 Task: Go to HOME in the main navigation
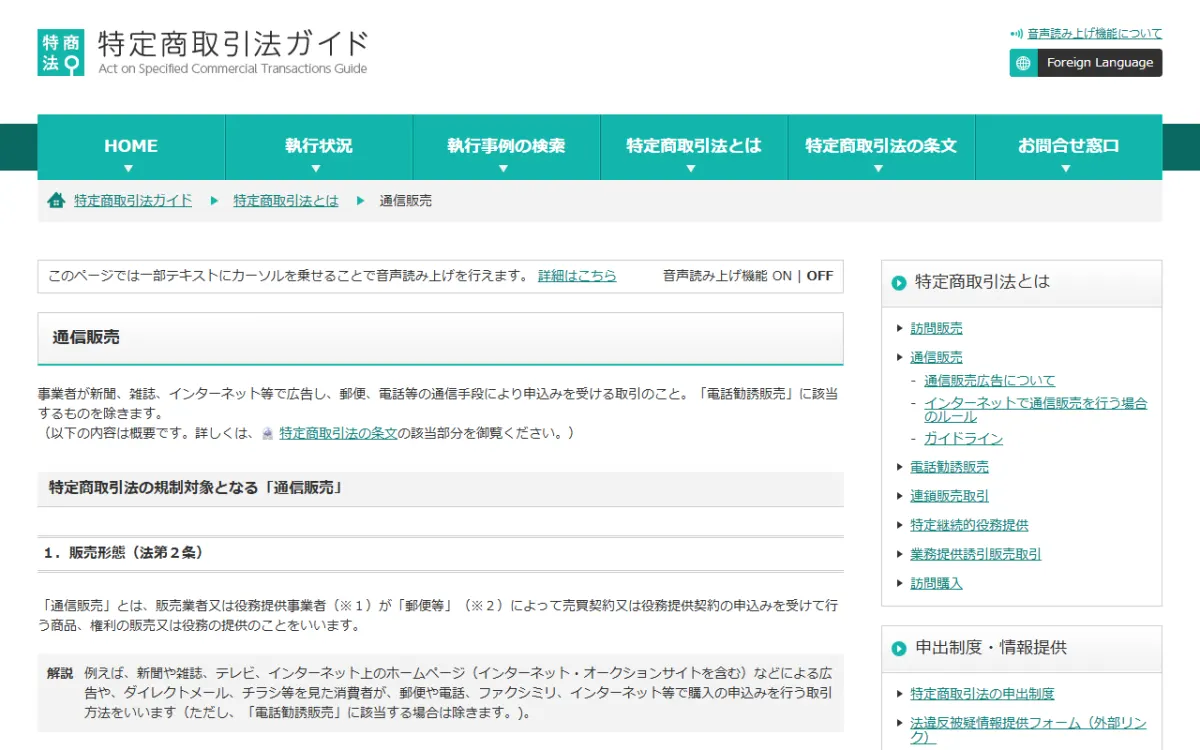(x=131, y=147)
